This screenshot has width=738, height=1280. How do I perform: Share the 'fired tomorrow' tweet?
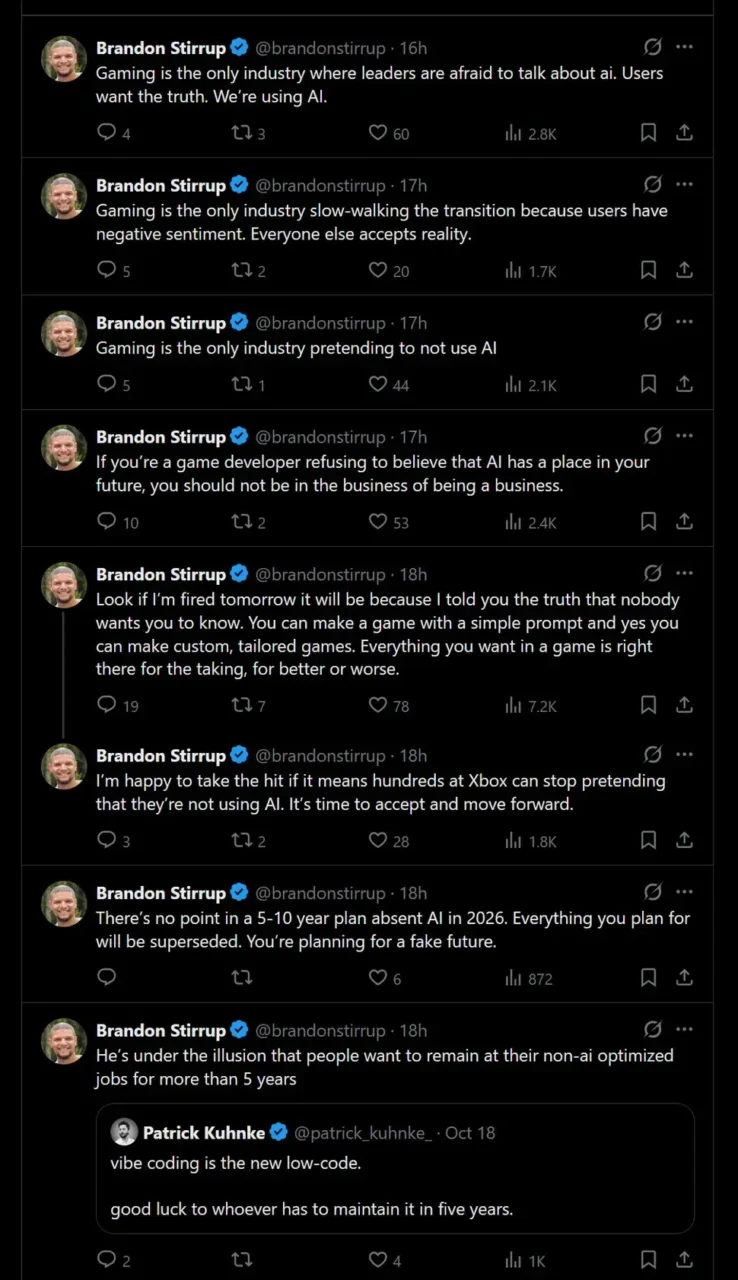[x=685, y=705]
